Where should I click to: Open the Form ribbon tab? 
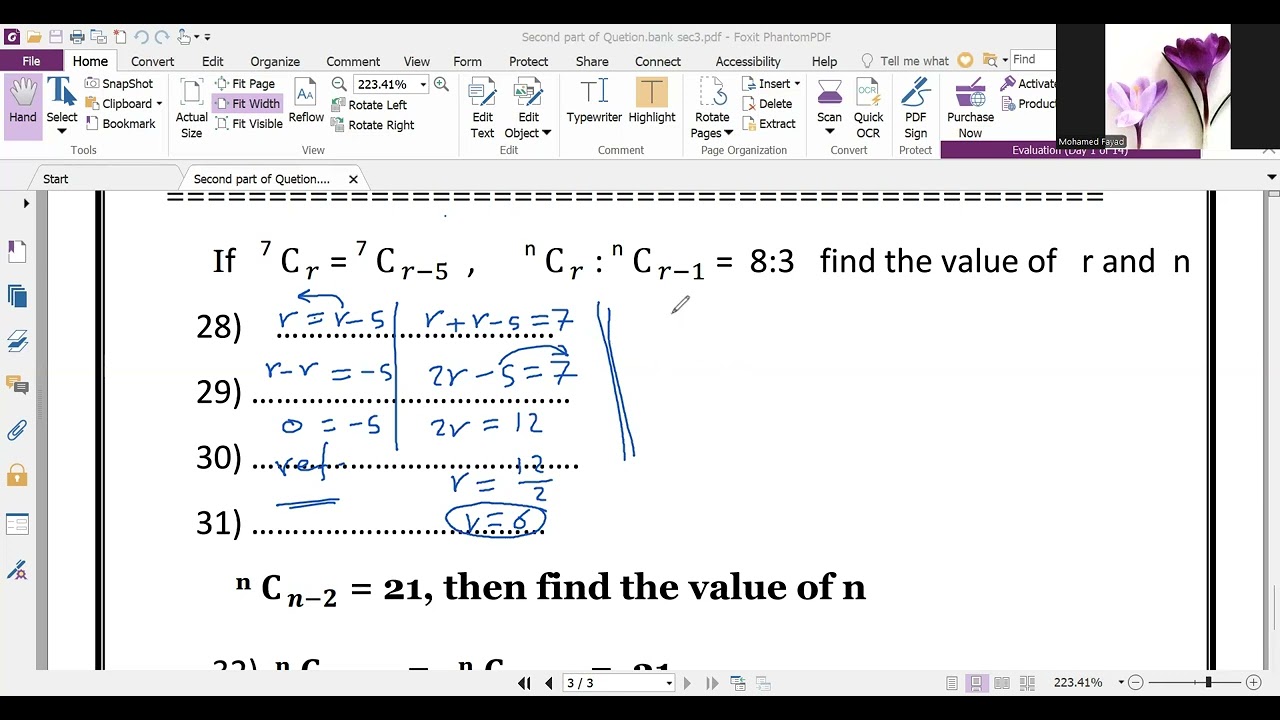click(467, 61)
